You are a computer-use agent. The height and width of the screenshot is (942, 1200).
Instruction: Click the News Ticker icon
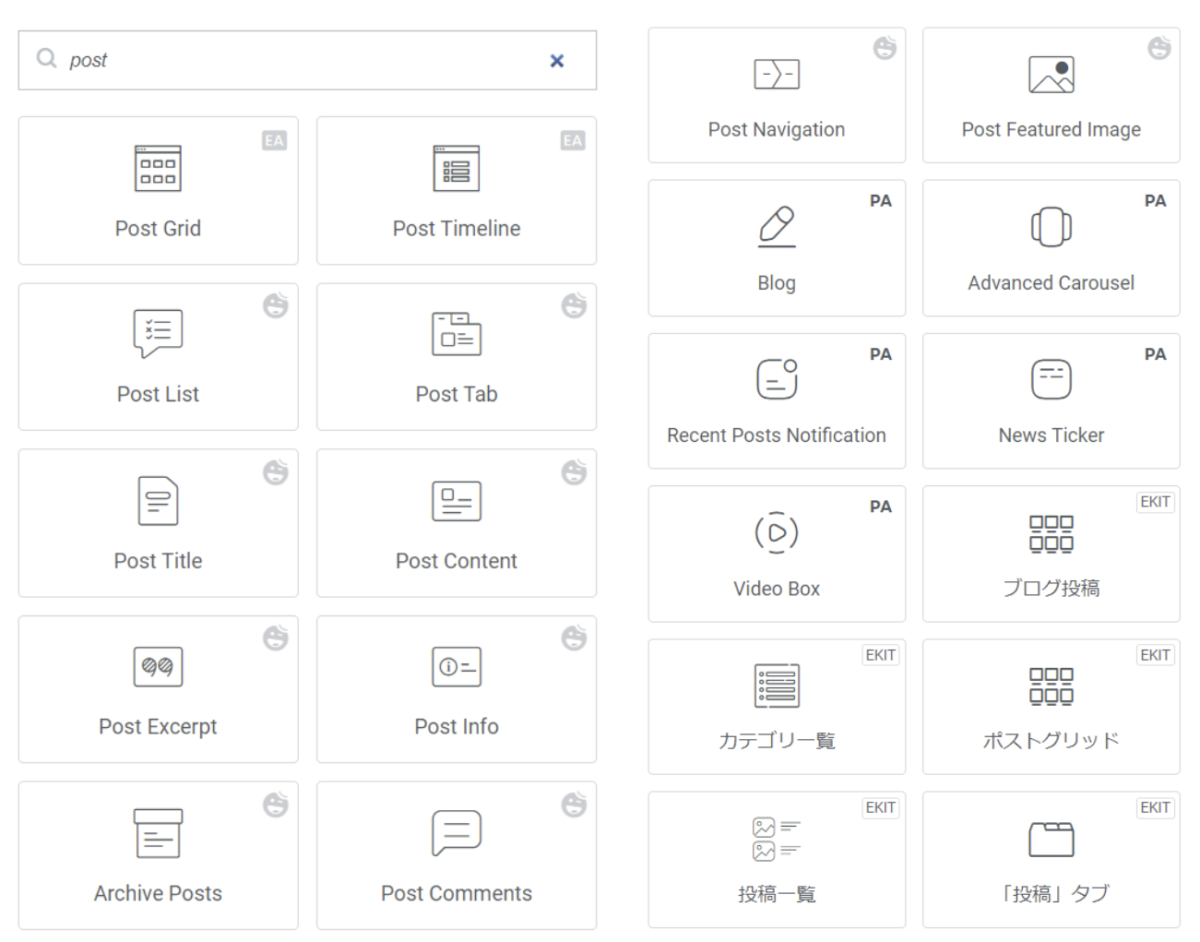[x=1051, y=380]
